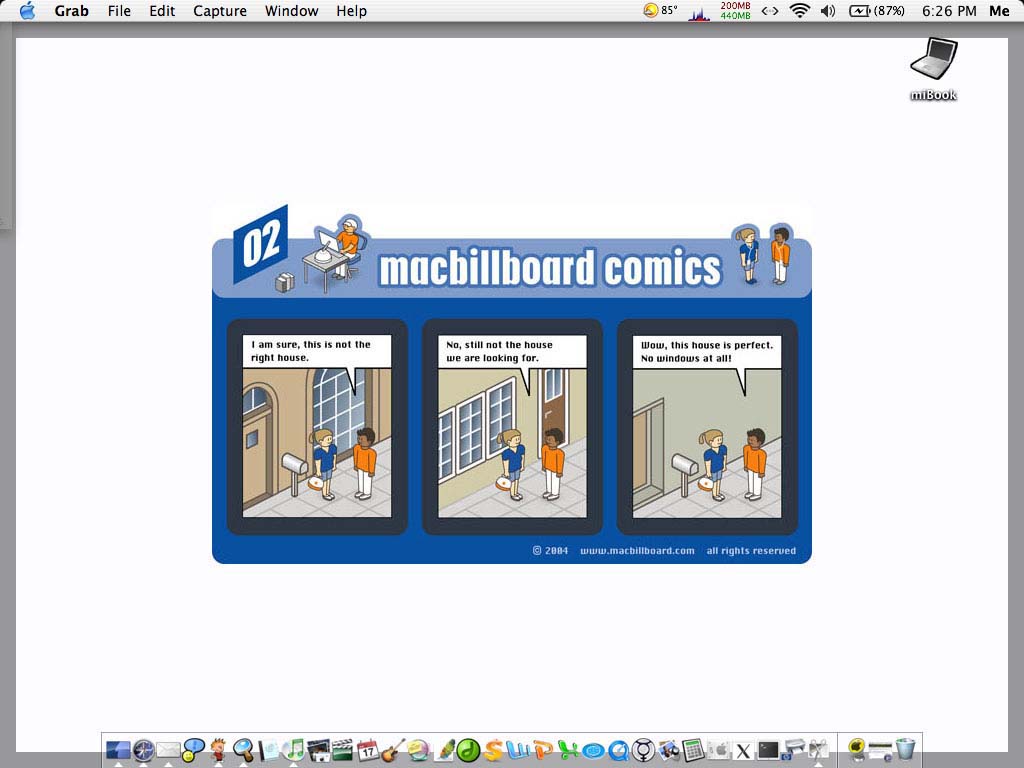Launch GarageBand guitar icon in Dock

point(393,750)
